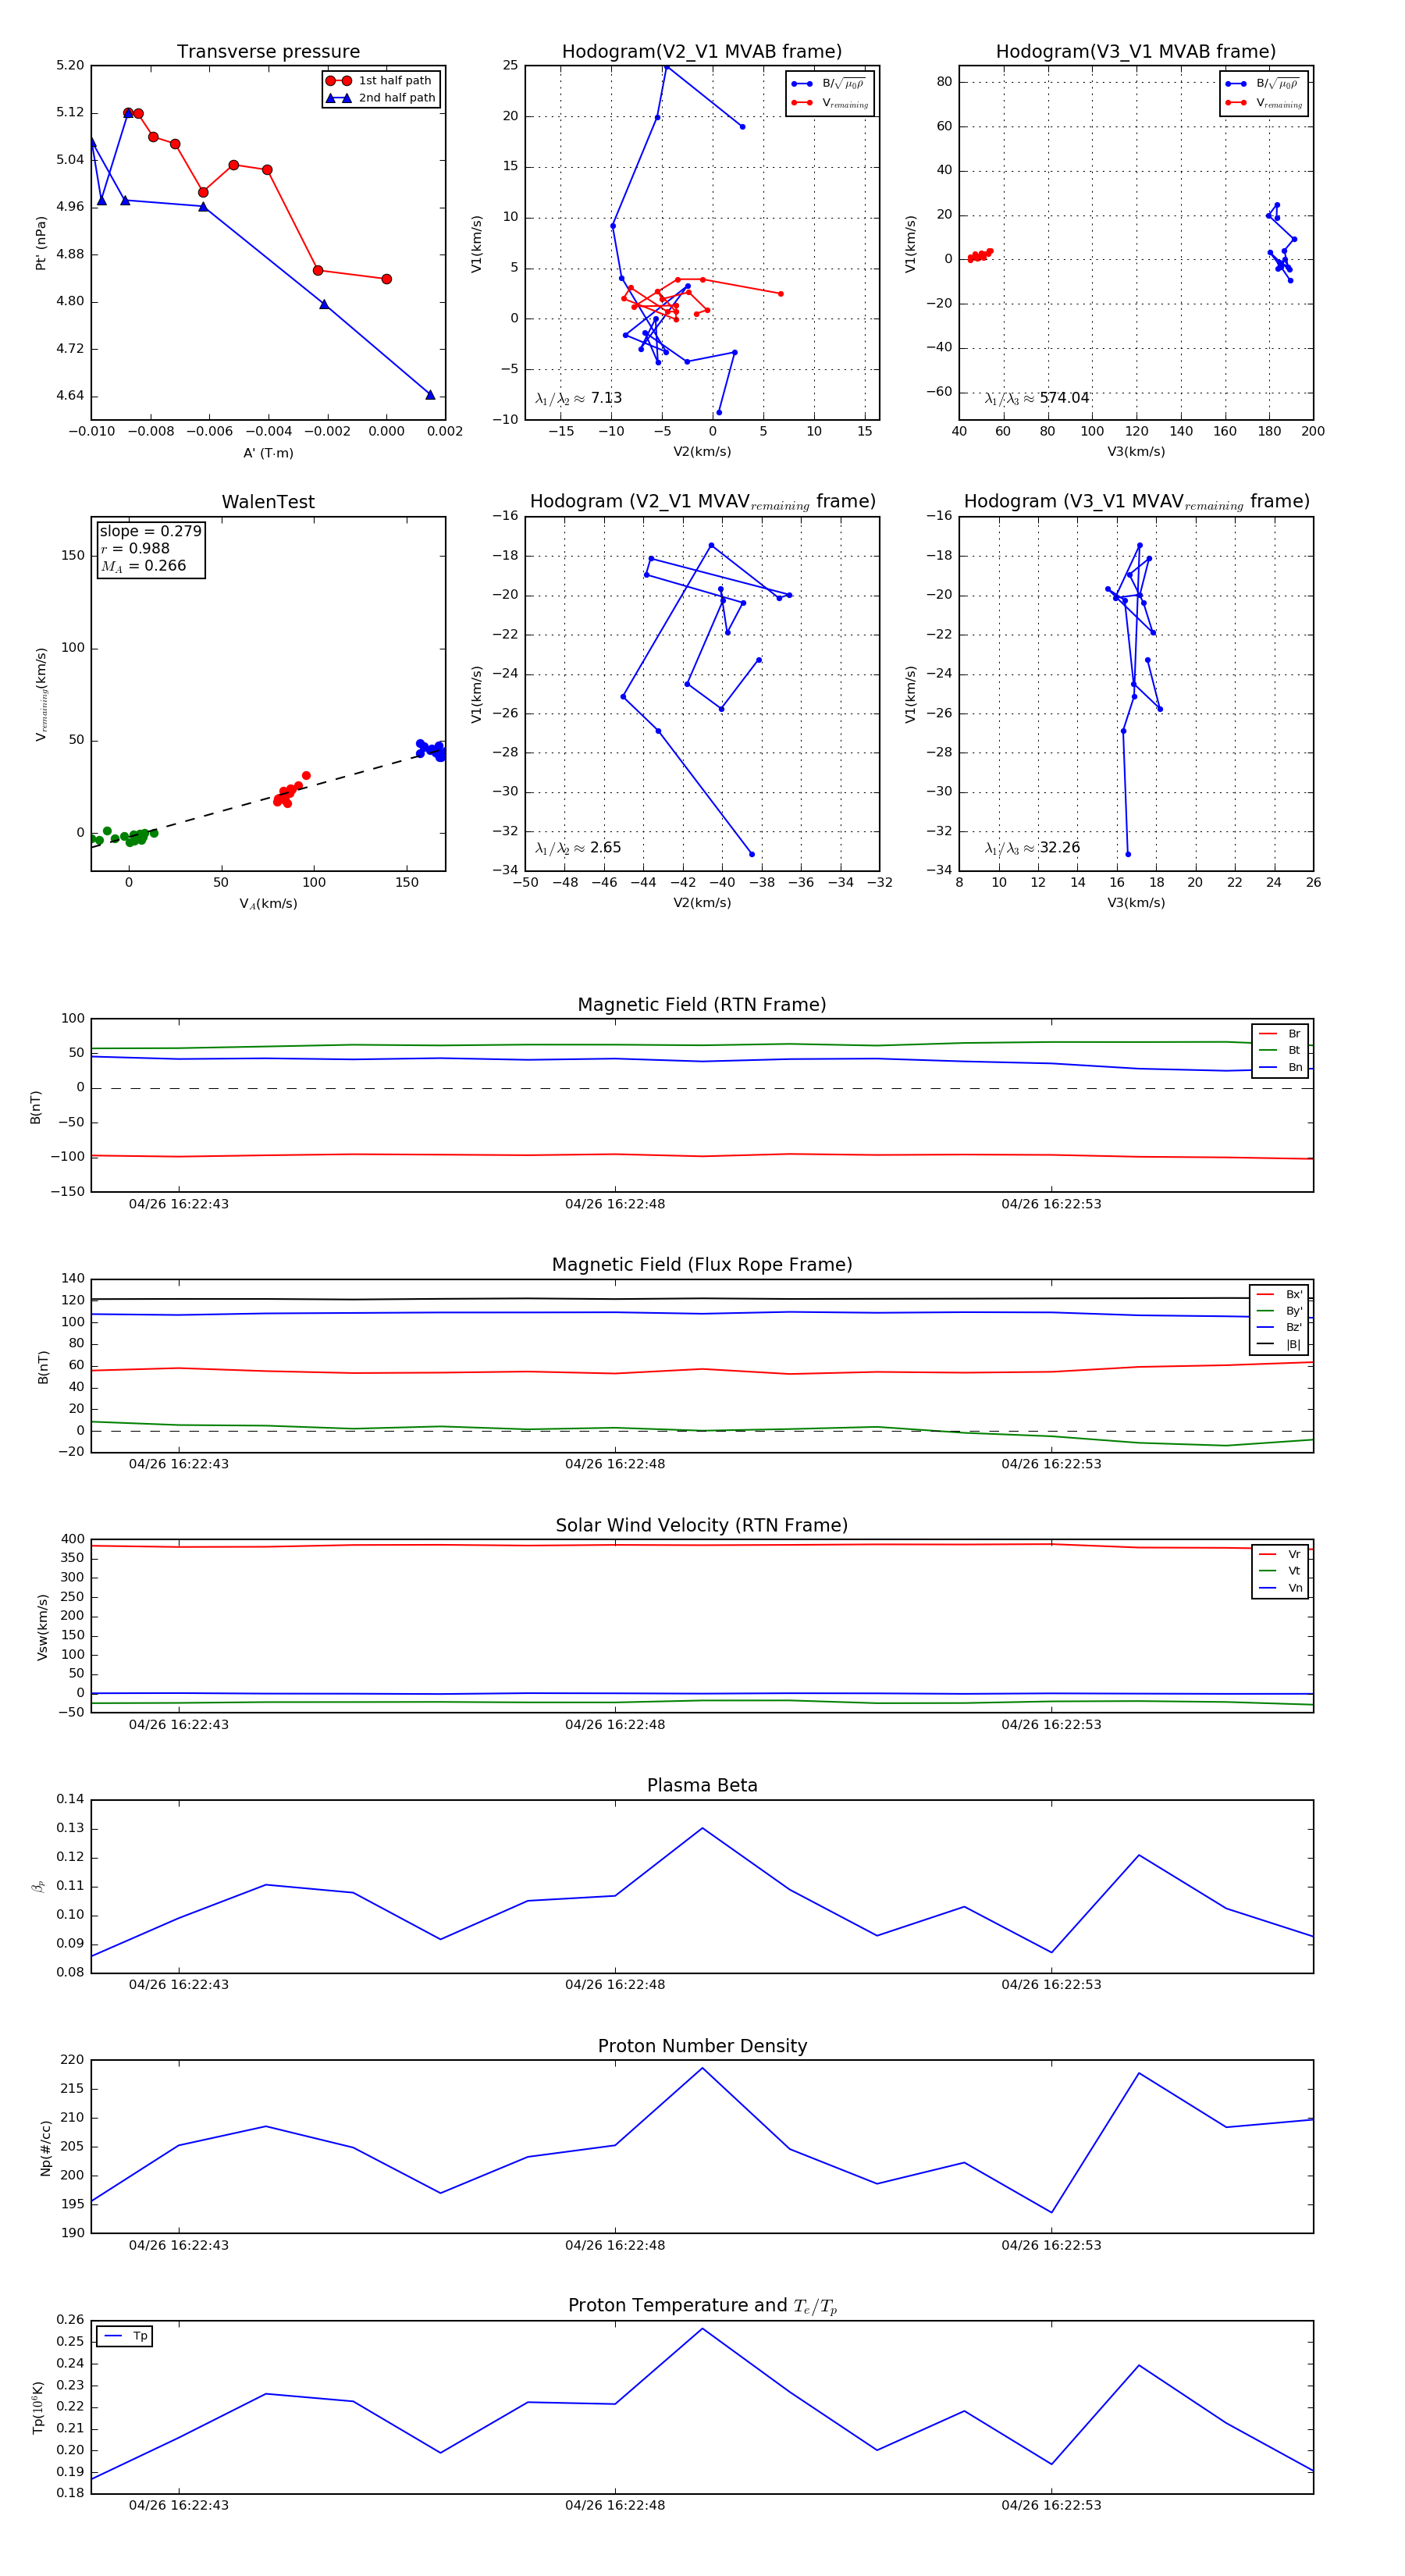Click the 'M_A = 0.266' annotation
1405x2576 pixels.
coord(143,566)
